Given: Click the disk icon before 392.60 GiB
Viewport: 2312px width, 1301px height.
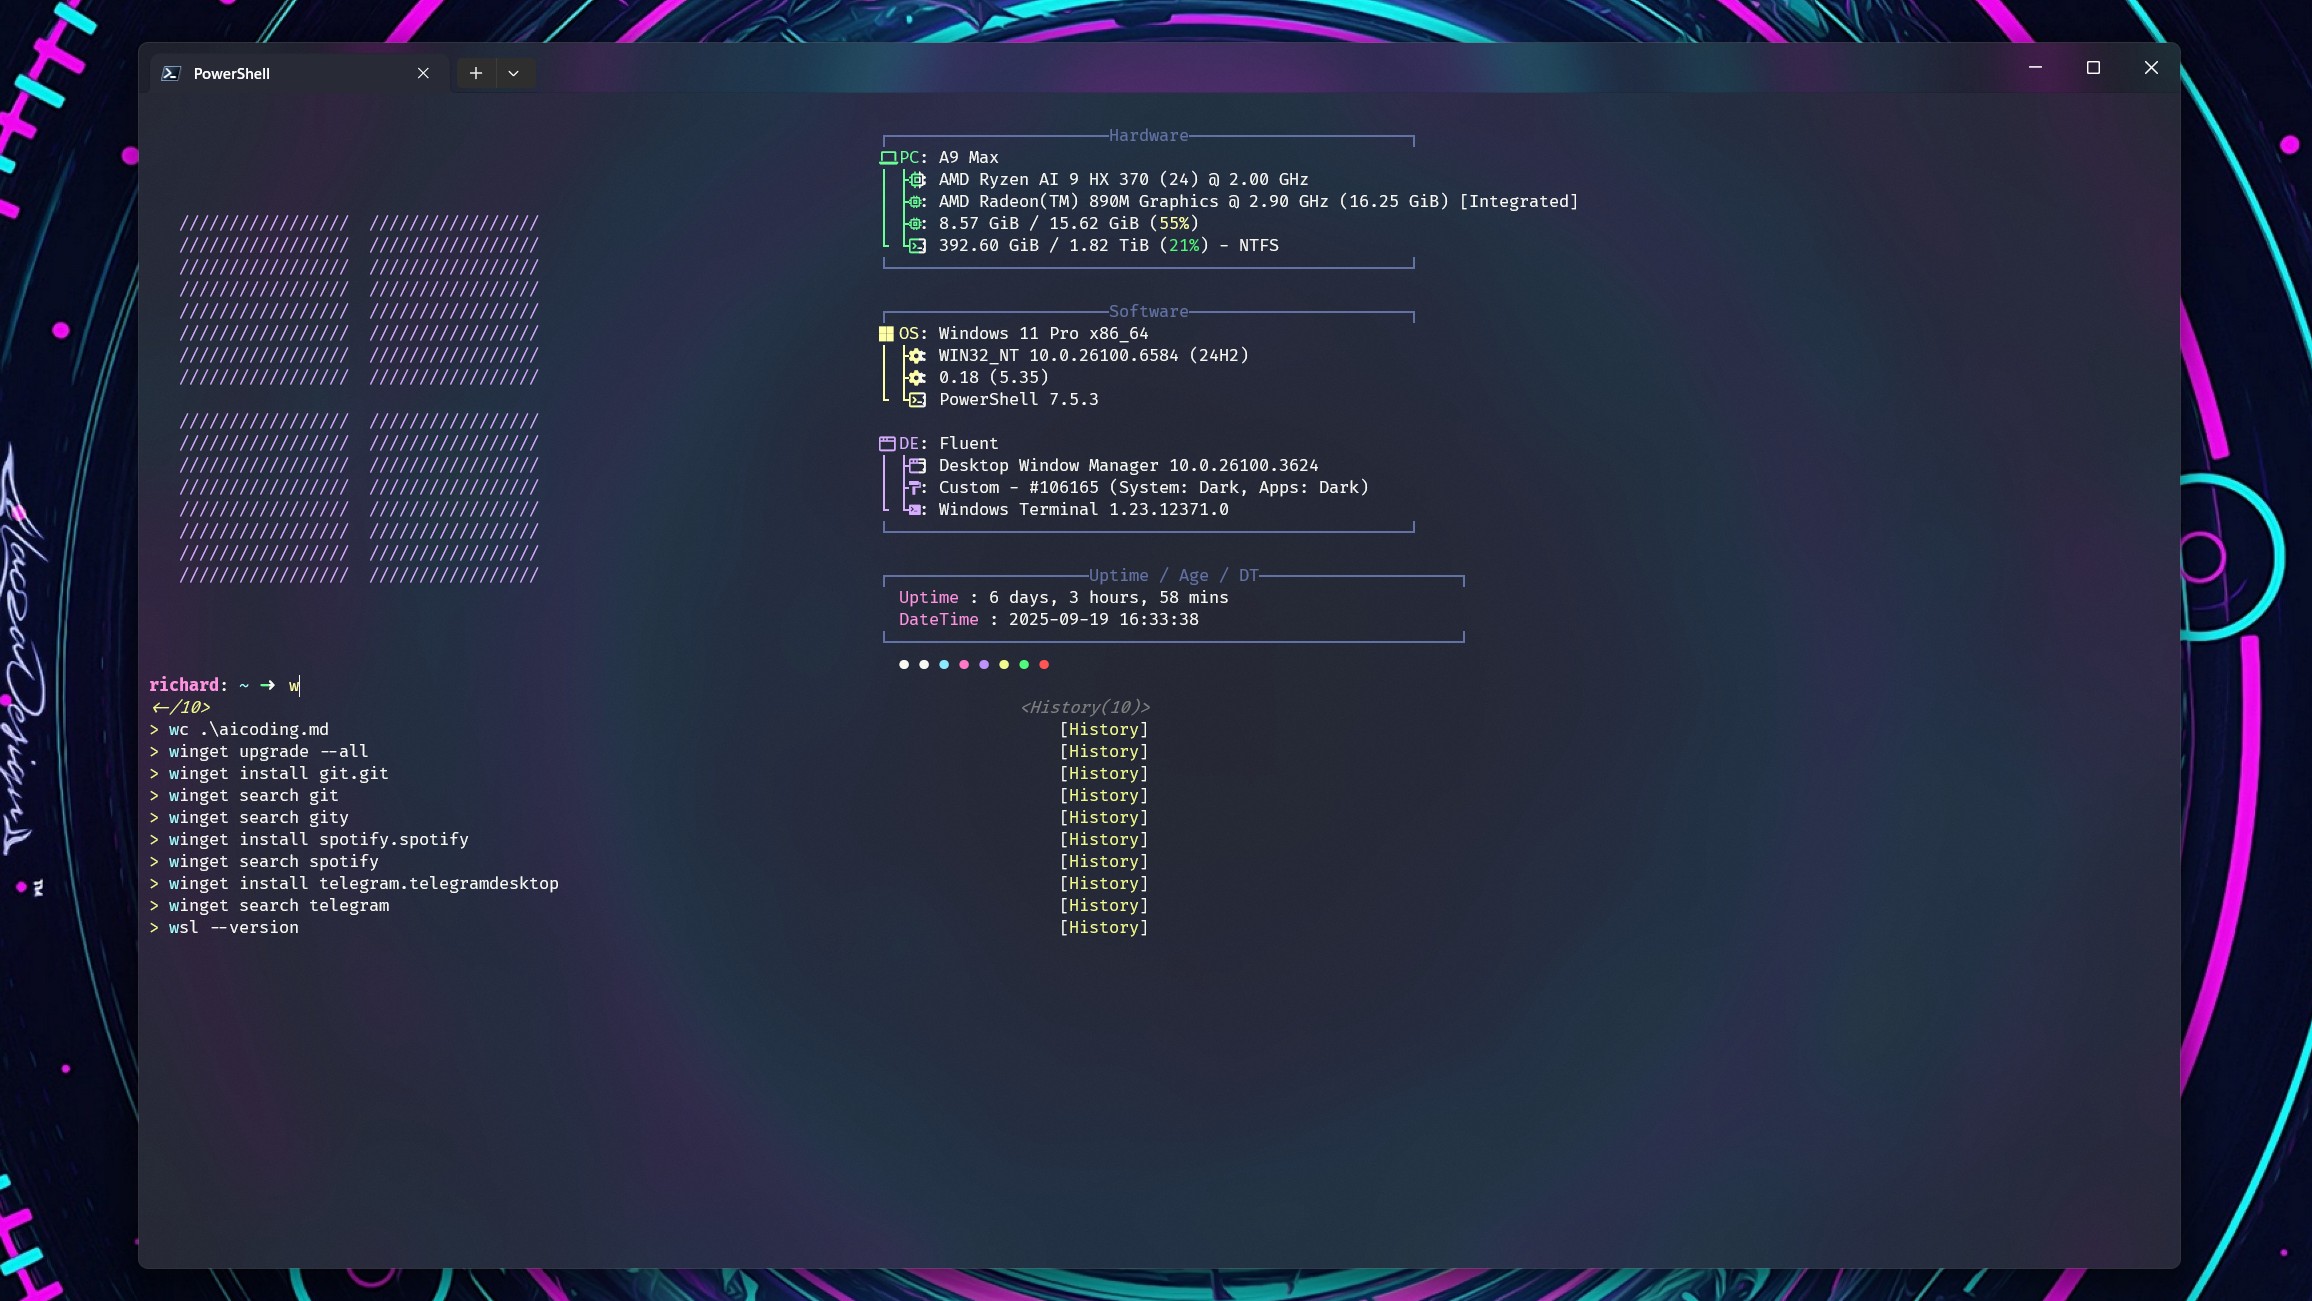Looking at the screenshot, I should [x=917, y=246].
